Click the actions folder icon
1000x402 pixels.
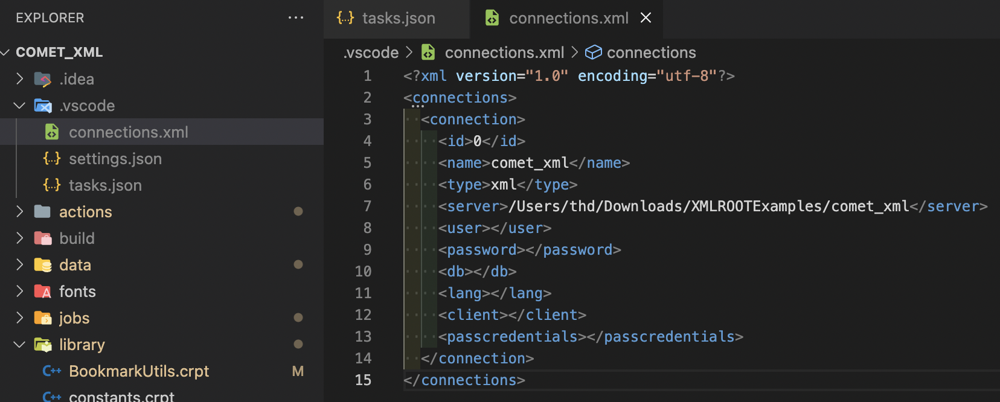pyautogui.click(x=43, y=212)
